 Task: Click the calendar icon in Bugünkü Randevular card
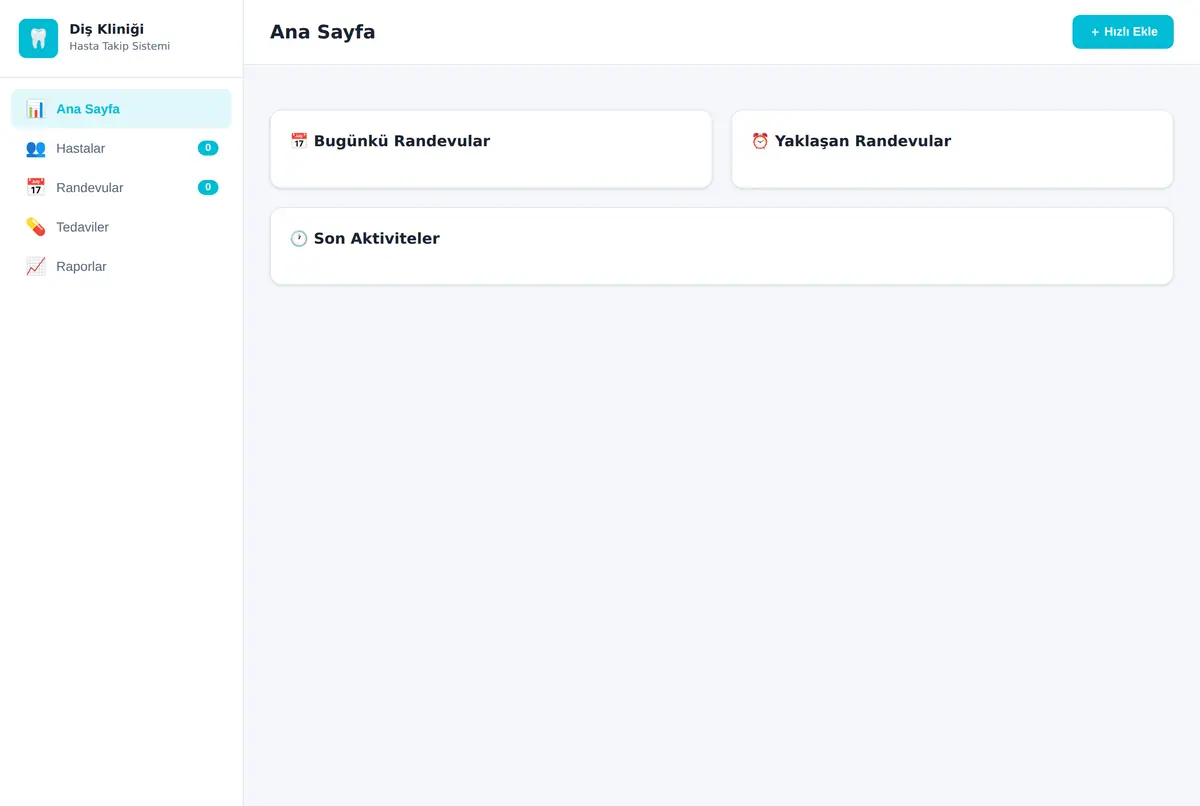click(299, 141)
